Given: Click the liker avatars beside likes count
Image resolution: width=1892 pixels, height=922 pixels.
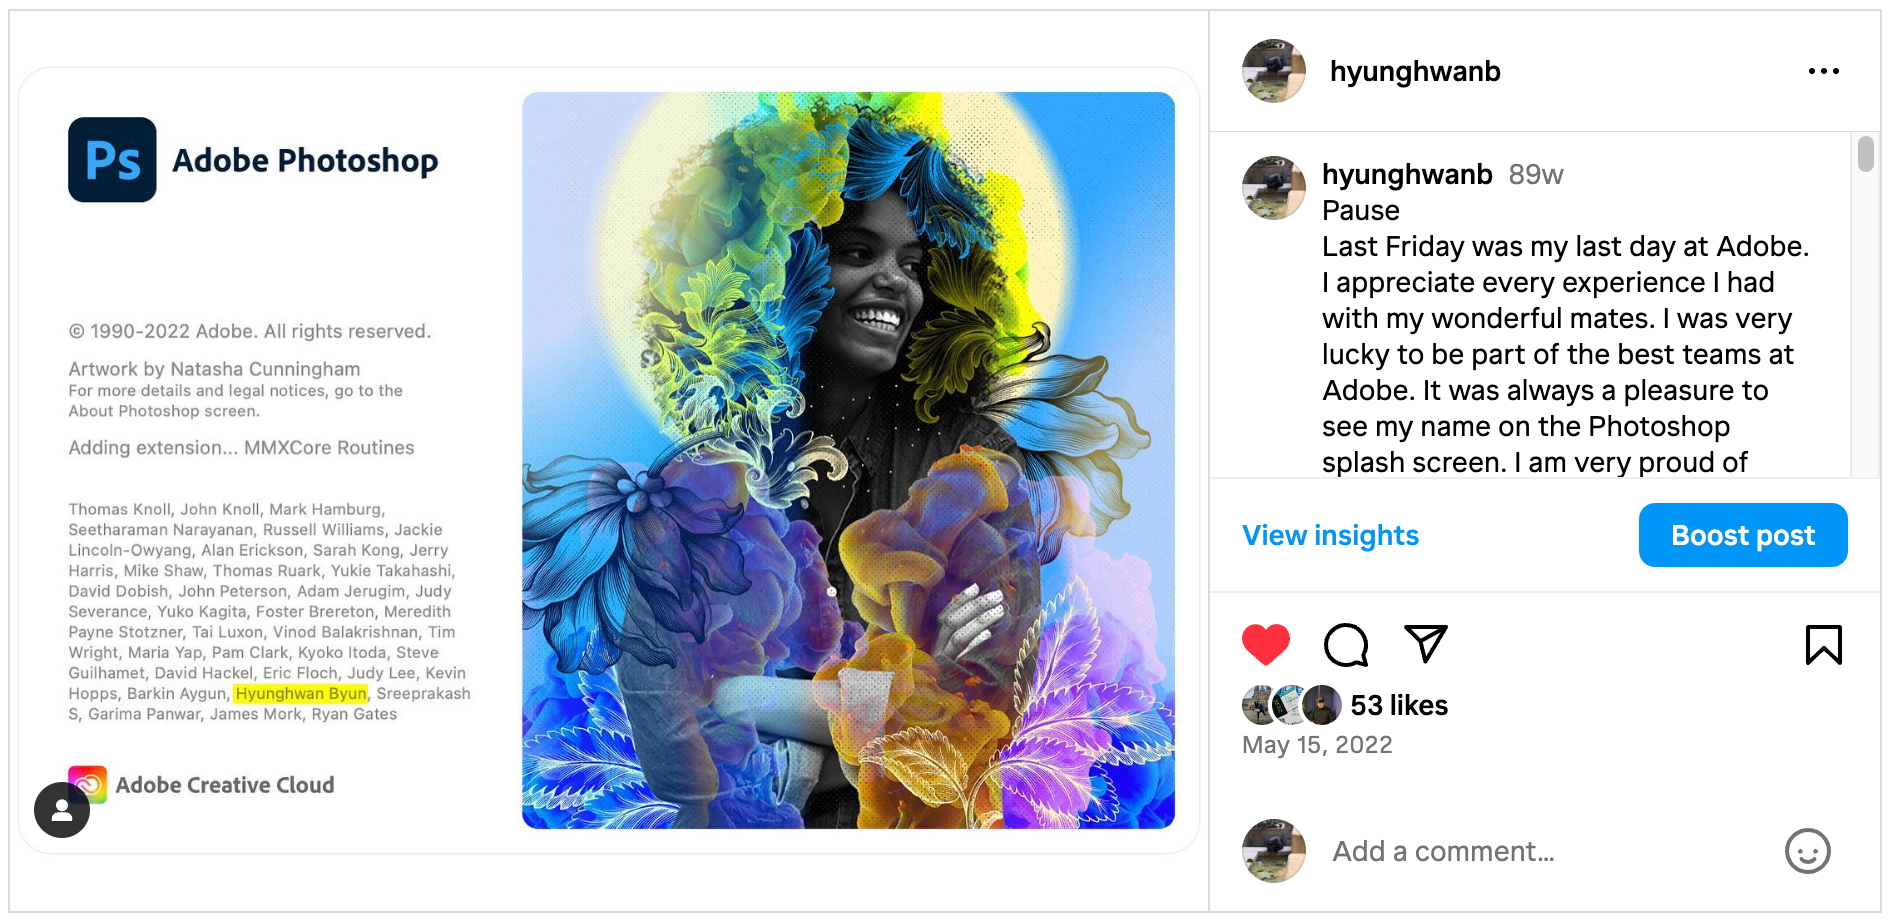Looking at the screenshot, I should pos(1291,705).
